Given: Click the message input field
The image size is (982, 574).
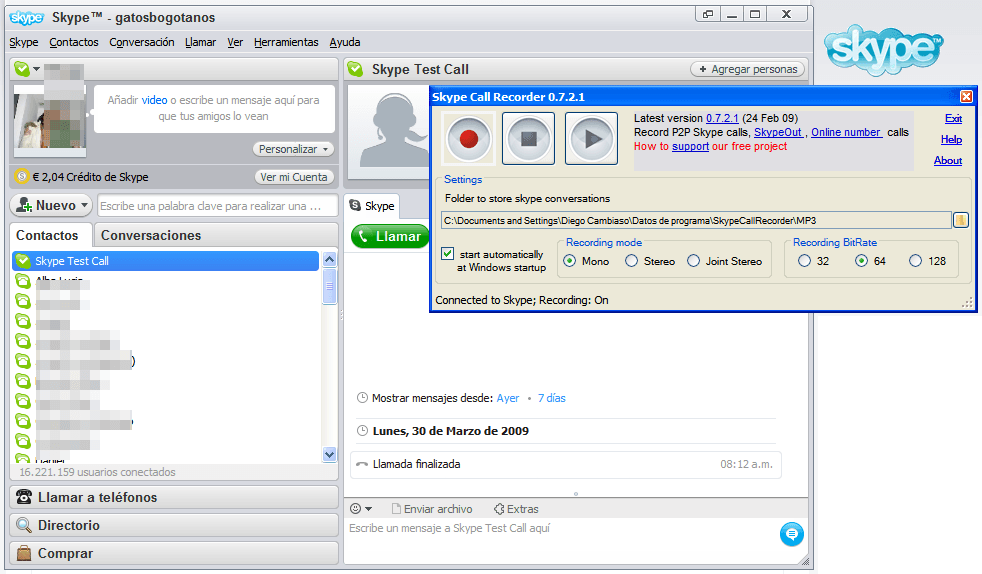Looking at the screenshot, I should click(x=561, y=541).
